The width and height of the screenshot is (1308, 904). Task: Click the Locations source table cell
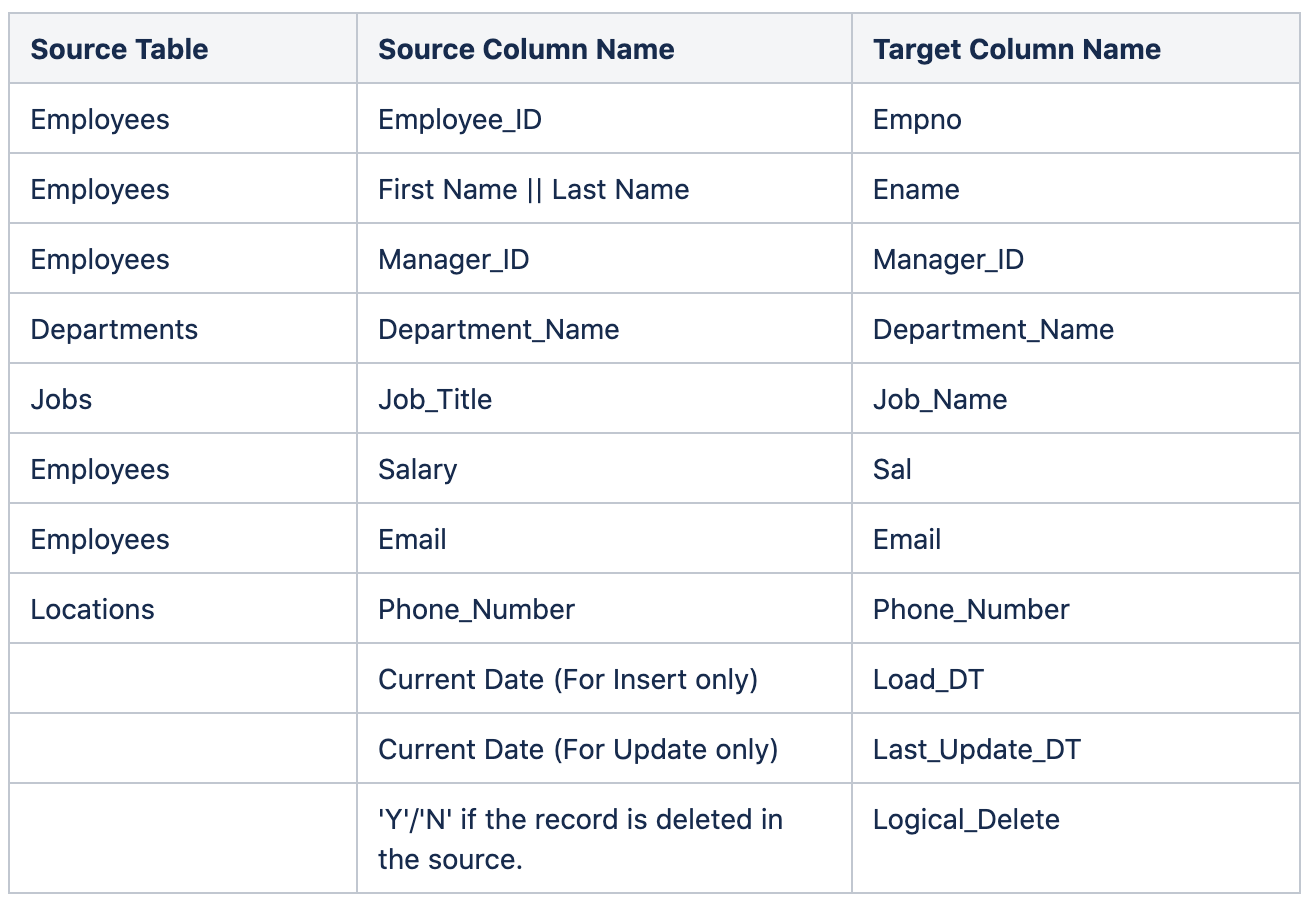(x=91, y=609)
